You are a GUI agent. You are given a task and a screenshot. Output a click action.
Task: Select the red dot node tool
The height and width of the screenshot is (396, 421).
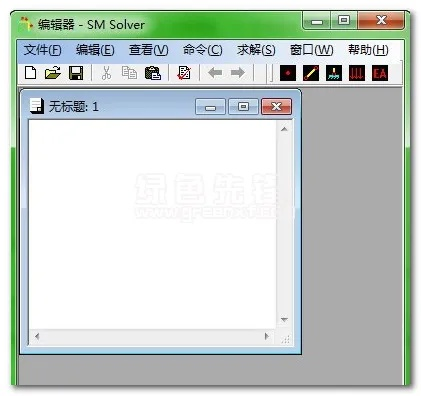pyautogui.click(x=288, y=73)
